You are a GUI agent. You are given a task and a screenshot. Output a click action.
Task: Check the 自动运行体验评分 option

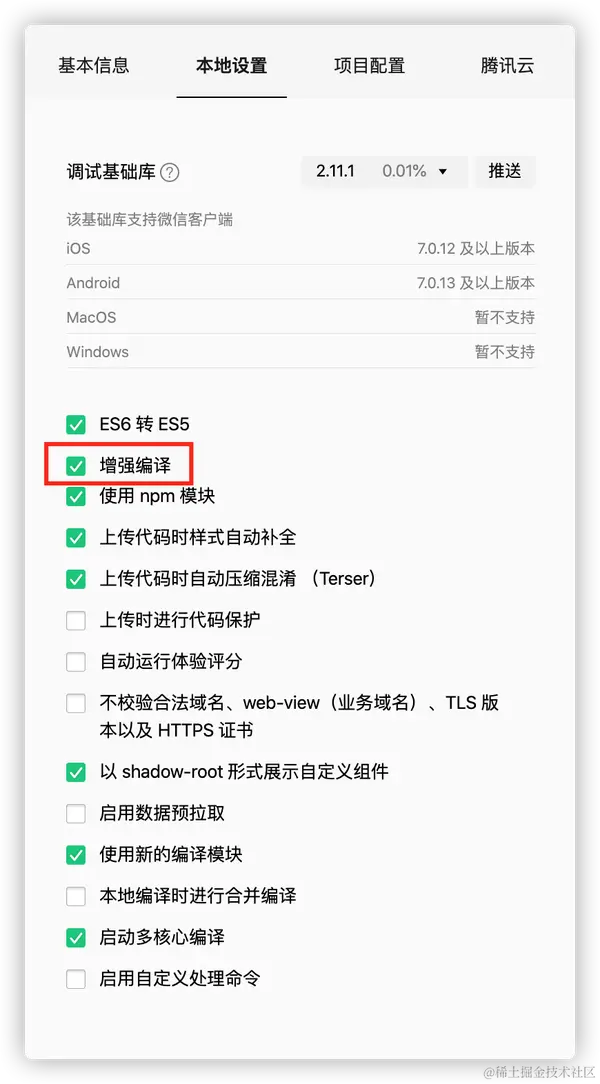(x=76, y=662)
